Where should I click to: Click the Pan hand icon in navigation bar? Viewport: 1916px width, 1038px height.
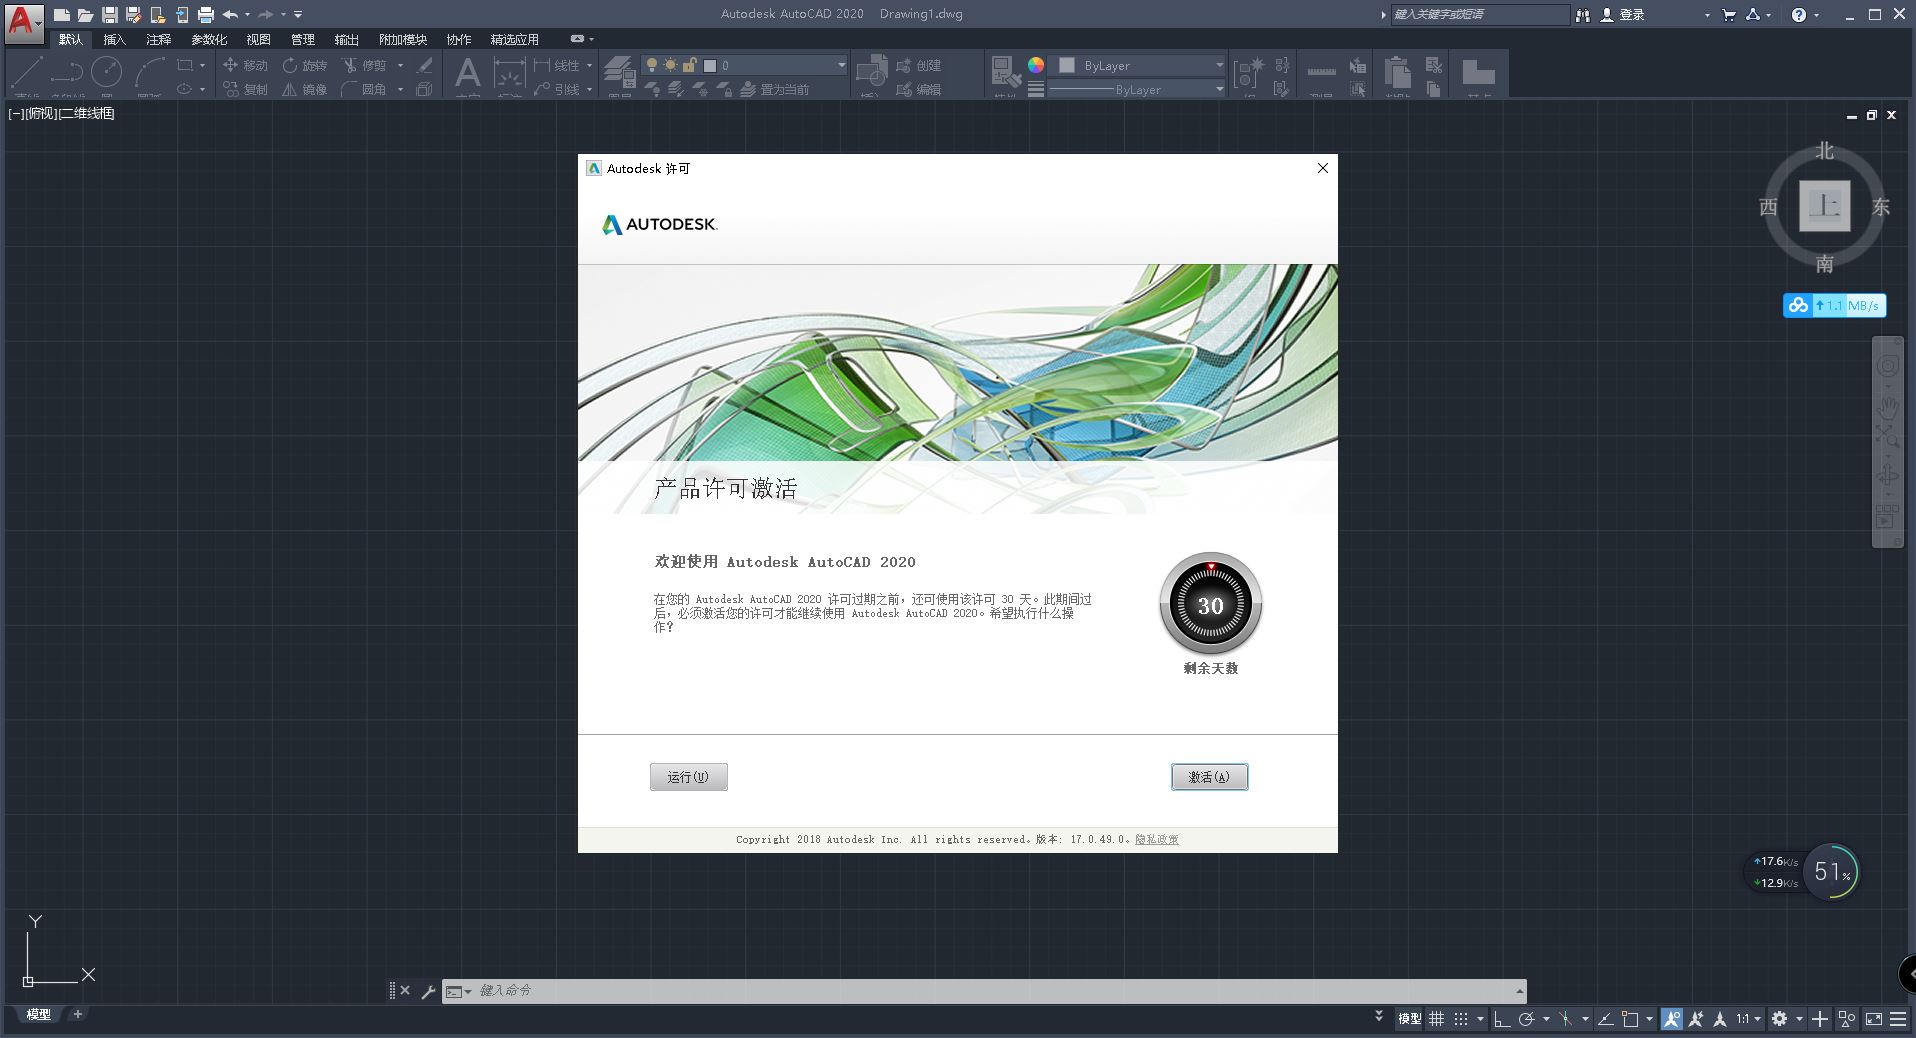[x=1888, y=407]
